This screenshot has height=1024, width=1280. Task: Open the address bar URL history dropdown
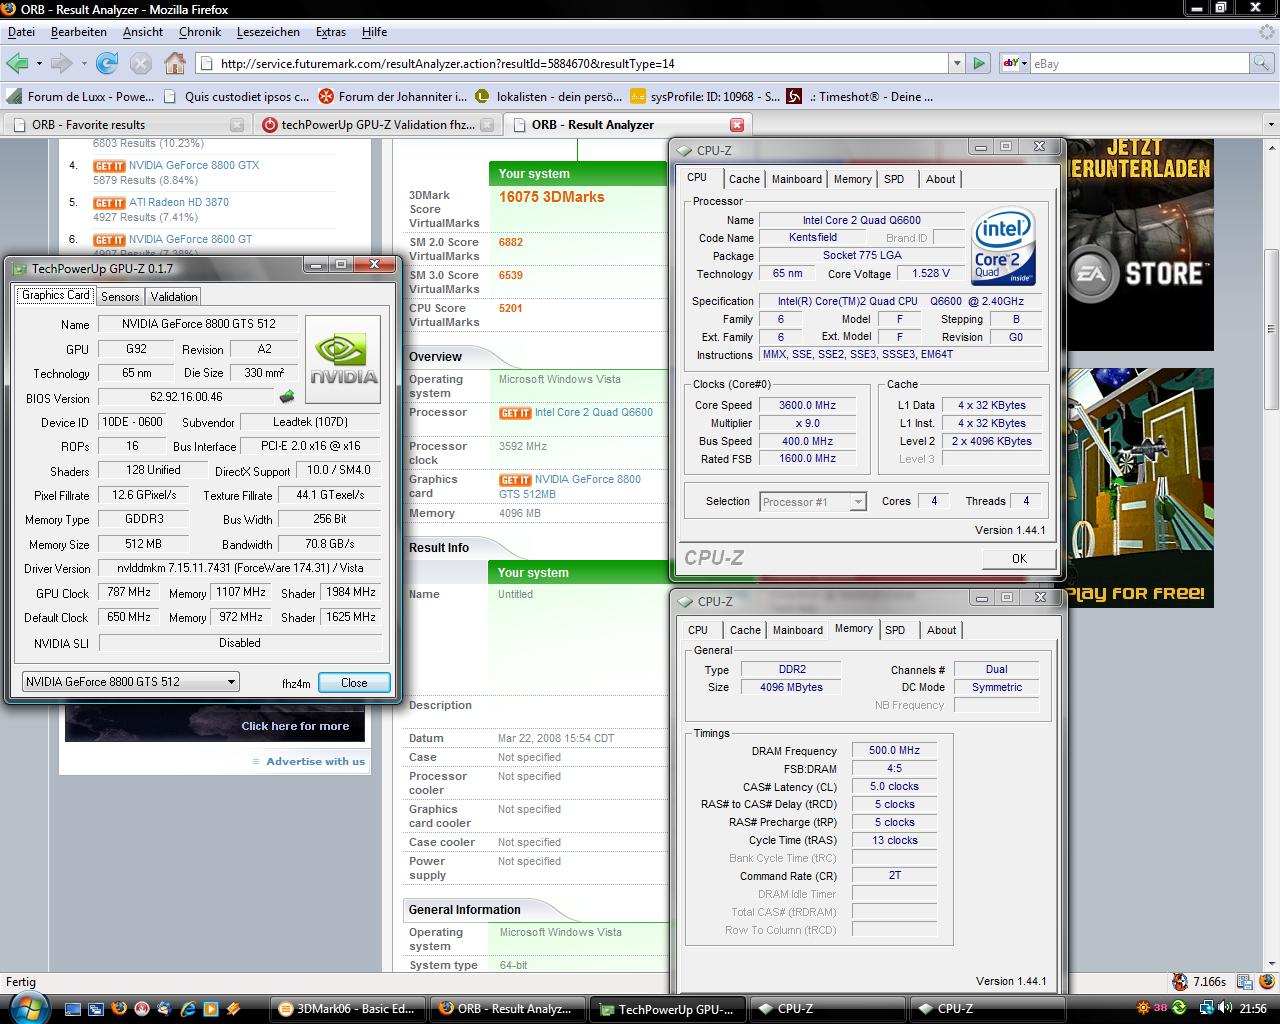click(x=956, y=63)
